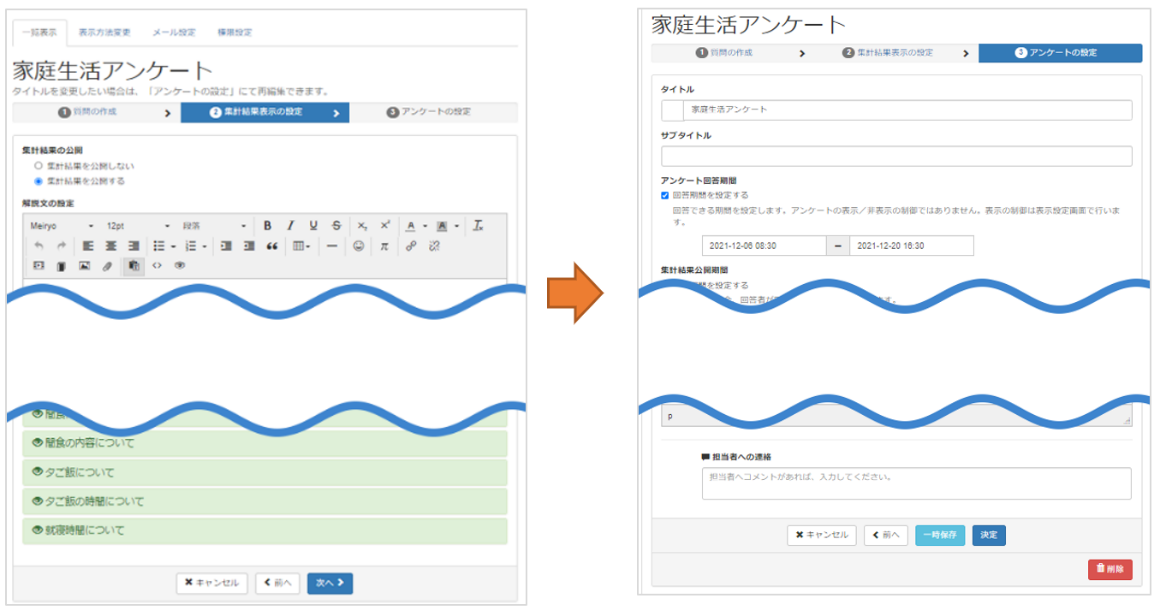Apply italic formatting in the editor
This screenshot has width=1166, height=610.
pos(291,225)
